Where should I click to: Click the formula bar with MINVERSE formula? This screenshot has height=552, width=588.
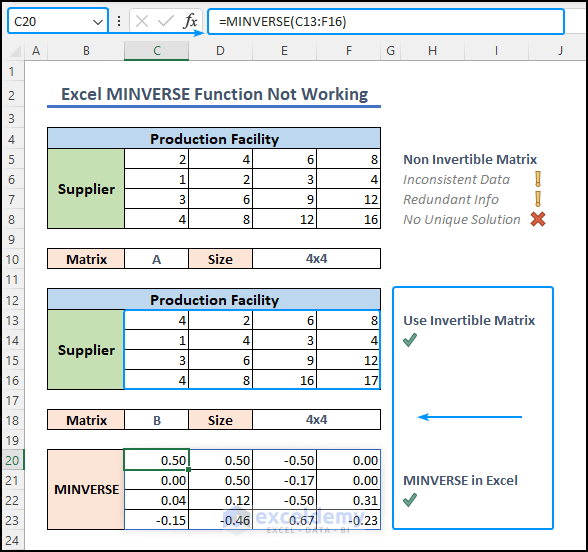[x=386, y=22]
